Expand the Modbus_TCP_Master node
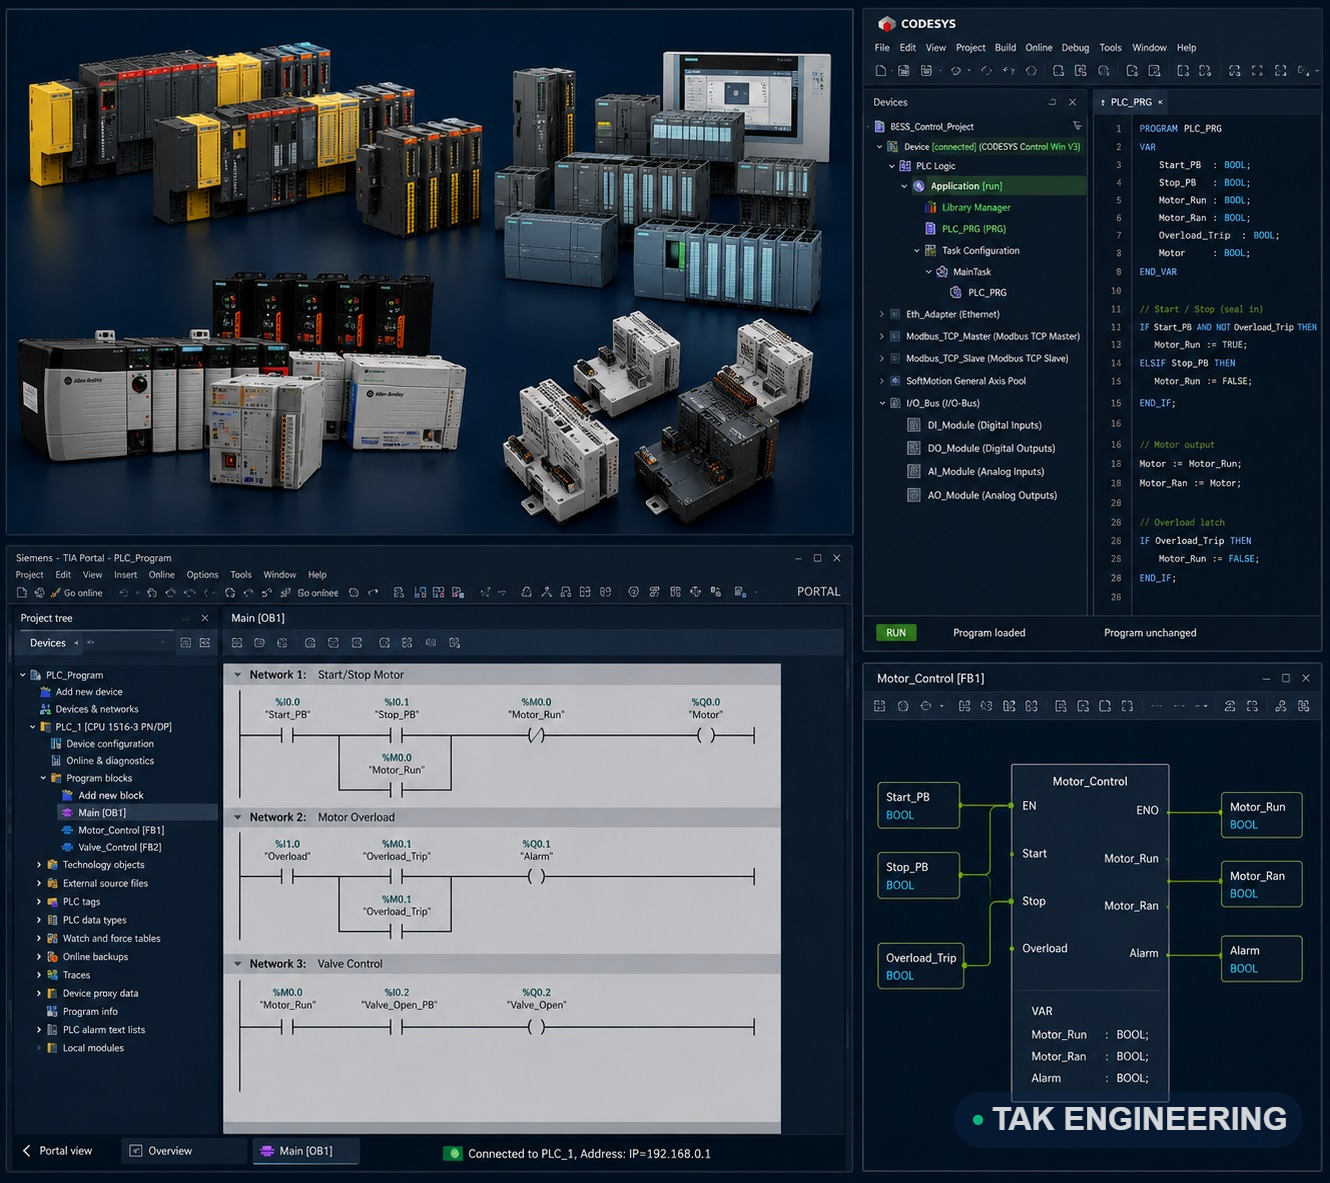 881,336
